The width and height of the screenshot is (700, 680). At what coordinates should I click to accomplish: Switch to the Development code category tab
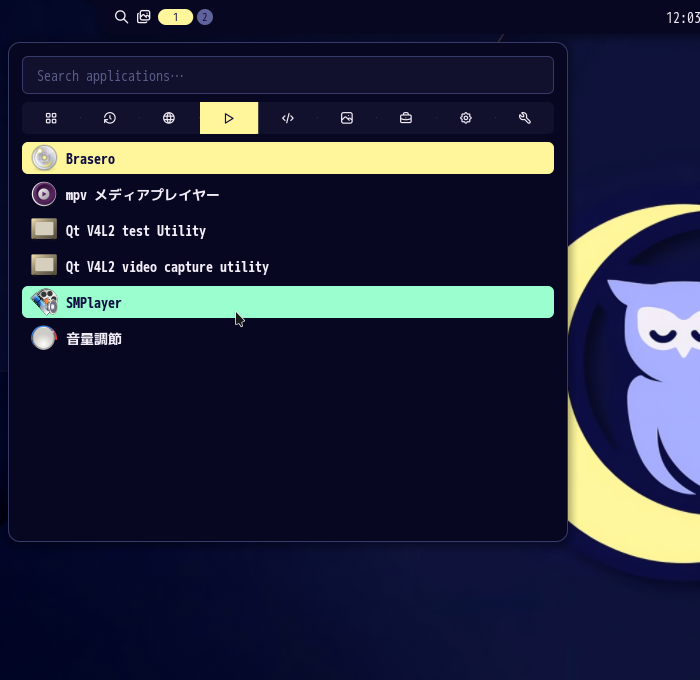288,118
